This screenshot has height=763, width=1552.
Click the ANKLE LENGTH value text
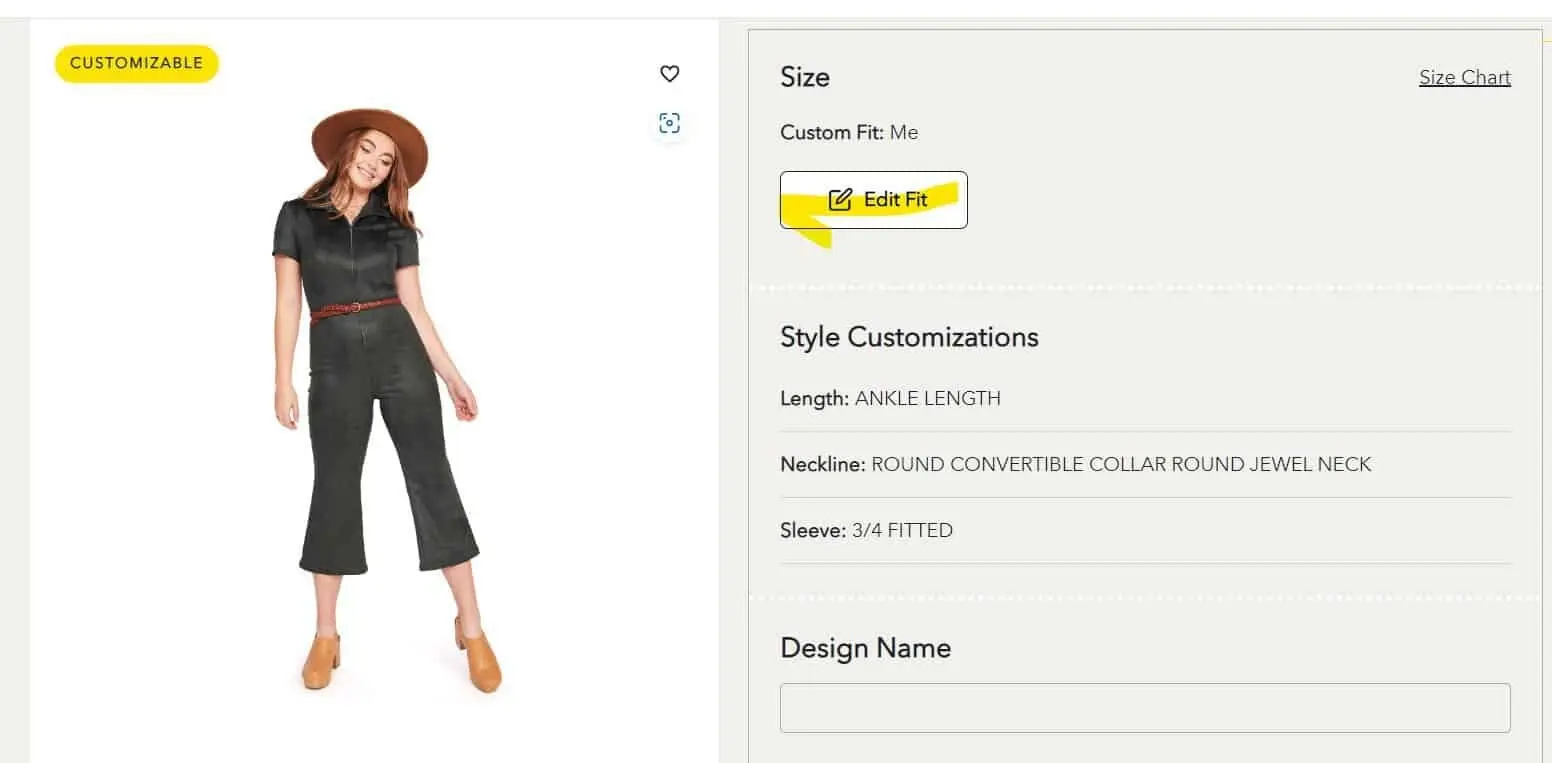[927, 398]
